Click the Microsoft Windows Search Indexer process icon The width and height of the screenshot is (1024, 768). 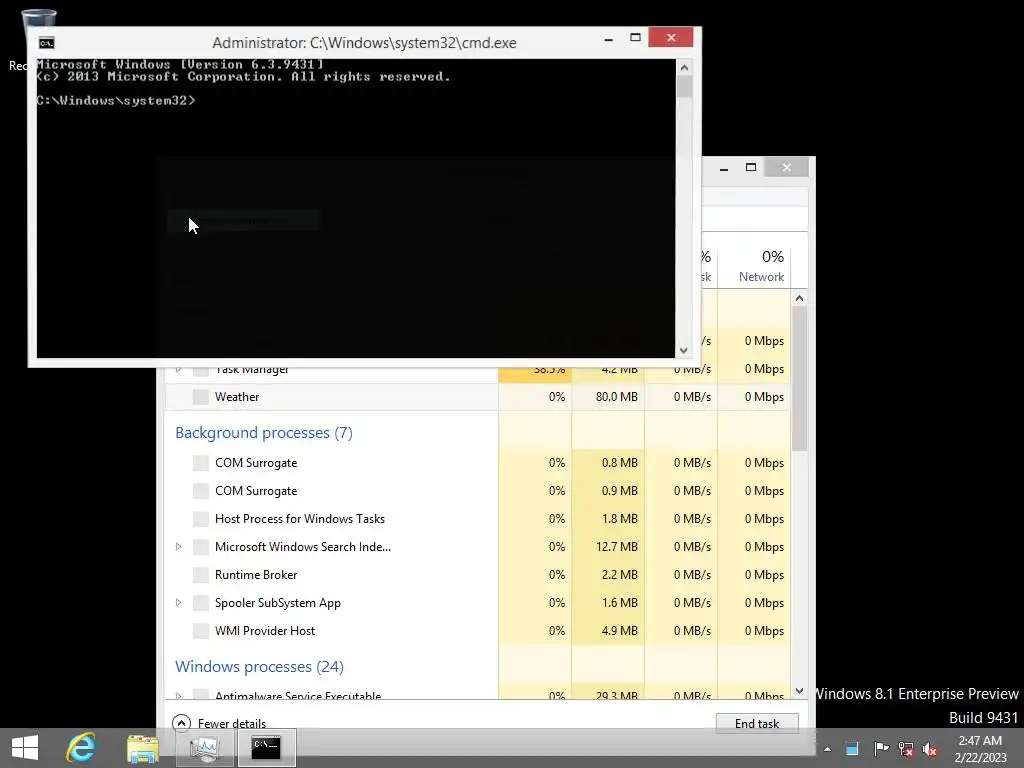200,547
